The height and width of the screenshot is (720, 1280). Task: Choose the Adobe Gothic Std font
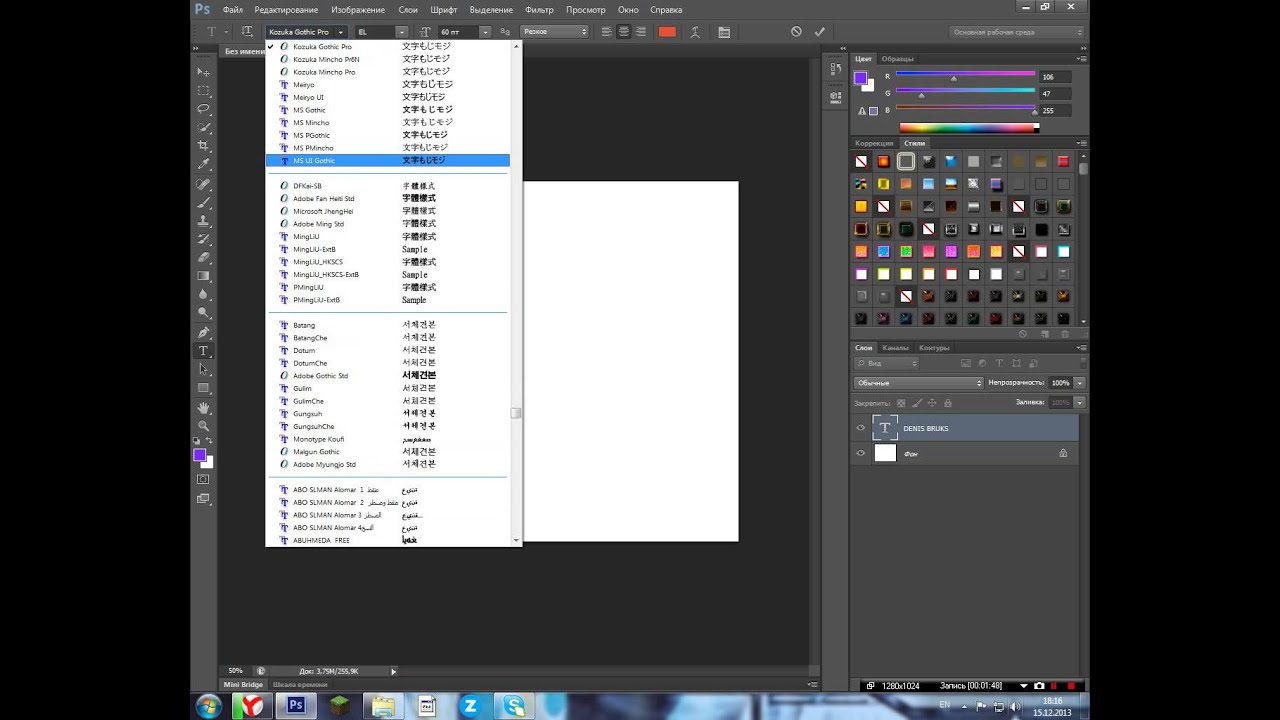[321, 376]
